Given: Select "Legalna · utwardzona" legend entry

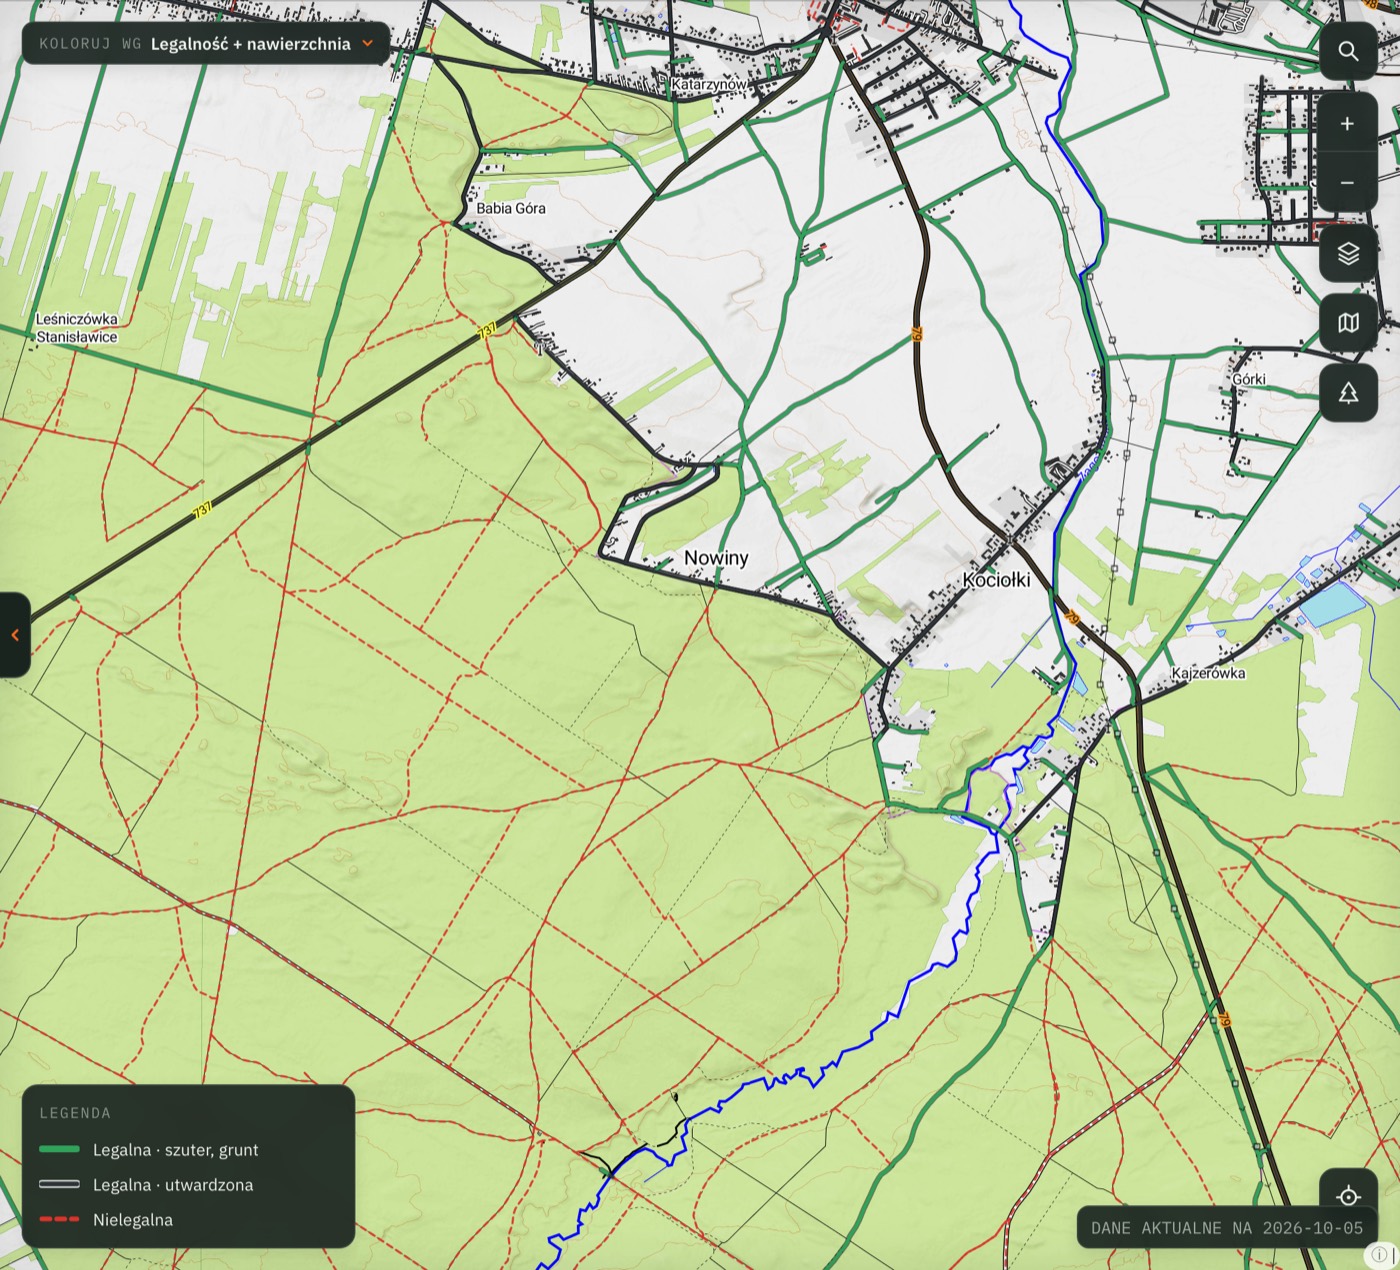Looking at the screenshot, I should click(146, 1185).
